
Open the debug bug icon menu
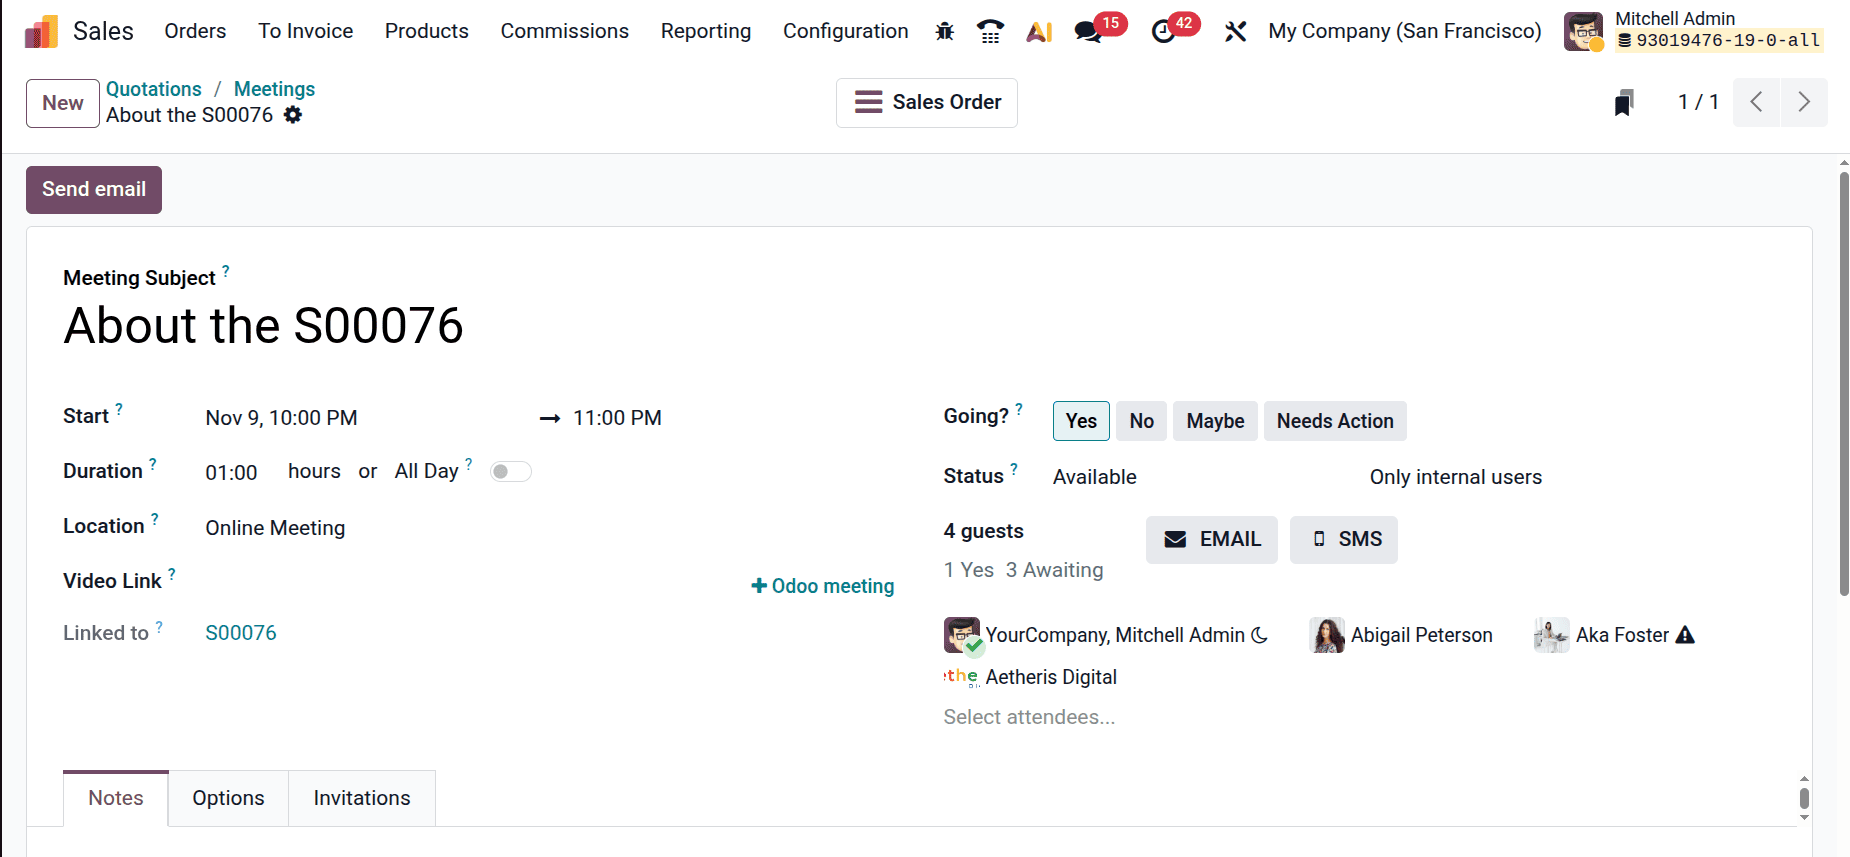coord(944,31)
